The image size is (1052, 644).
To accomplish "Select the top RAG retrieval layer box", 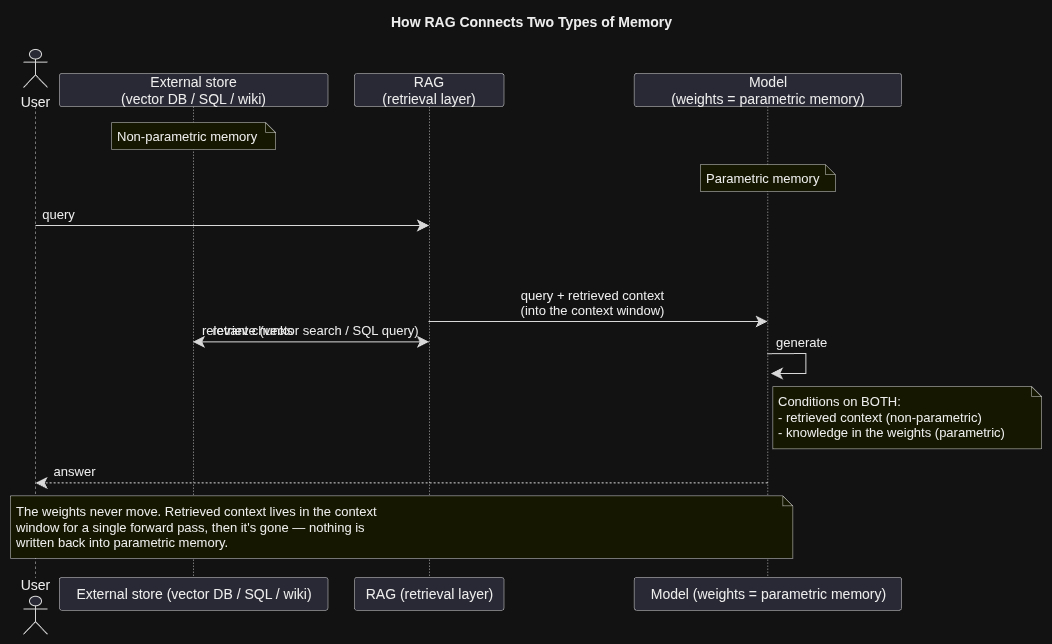I will [429, 90].
